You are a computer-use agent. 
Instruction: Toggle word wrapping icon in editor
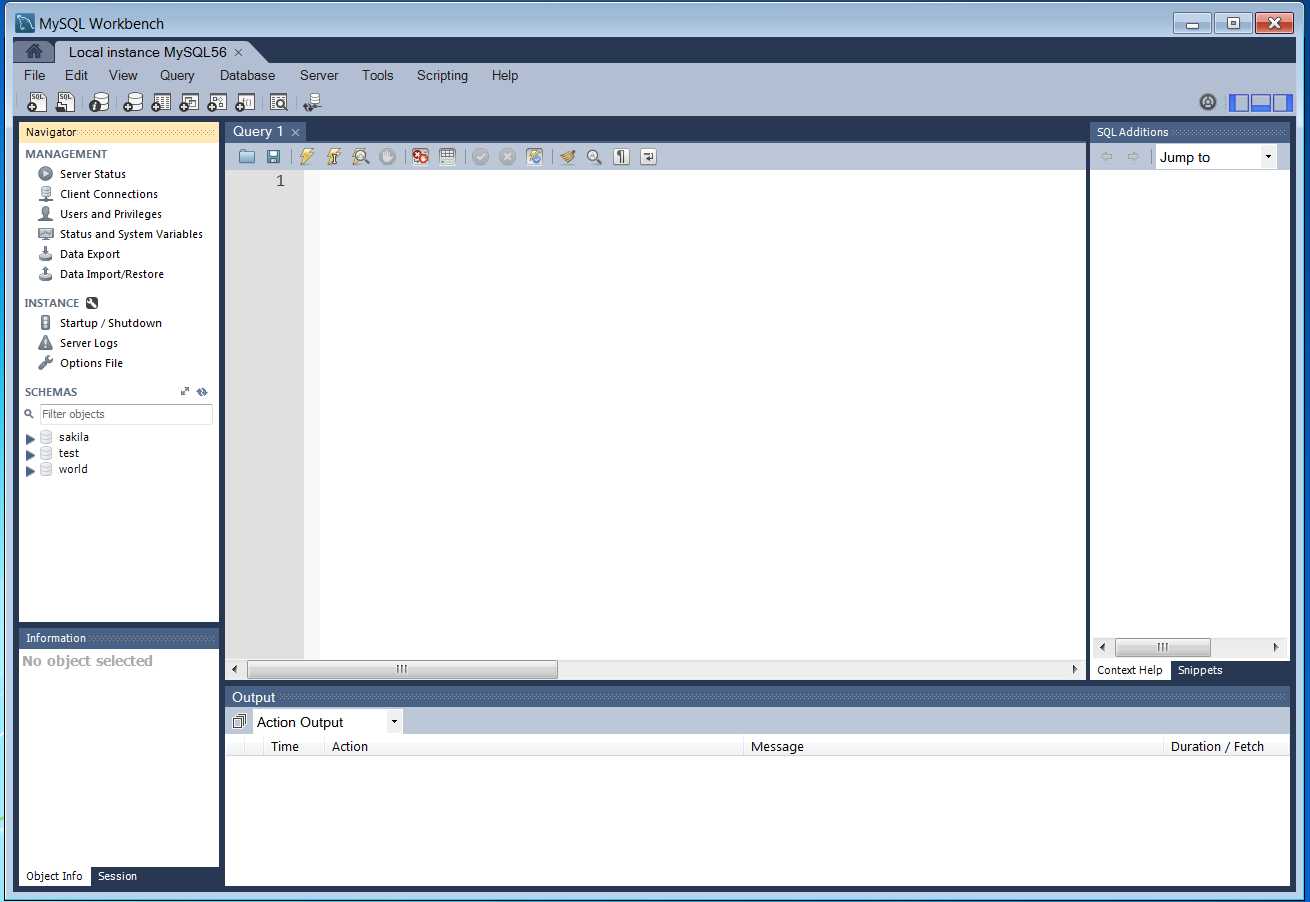pyautogui.click(x=648, y=157)
